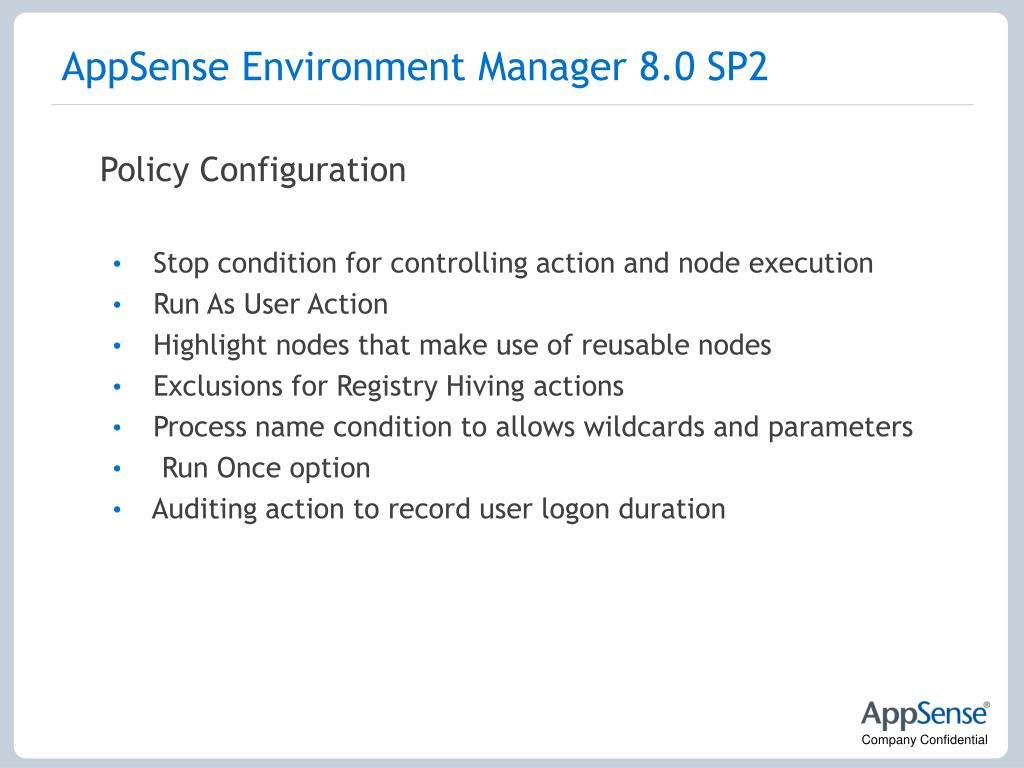Select the Highlight nodes reusable nodes line

point(462,345)
